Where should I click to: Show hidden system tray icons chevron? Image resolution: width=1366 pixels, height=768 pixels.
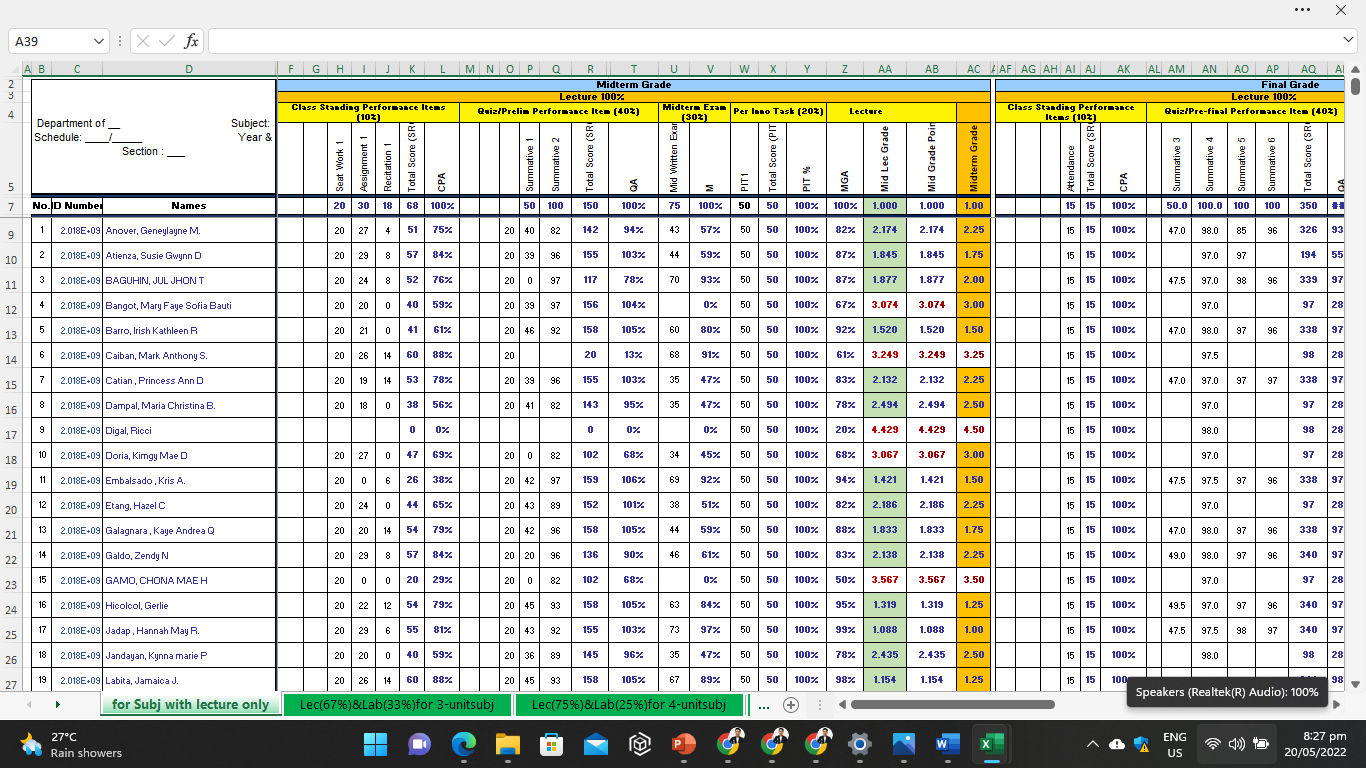1092,744
